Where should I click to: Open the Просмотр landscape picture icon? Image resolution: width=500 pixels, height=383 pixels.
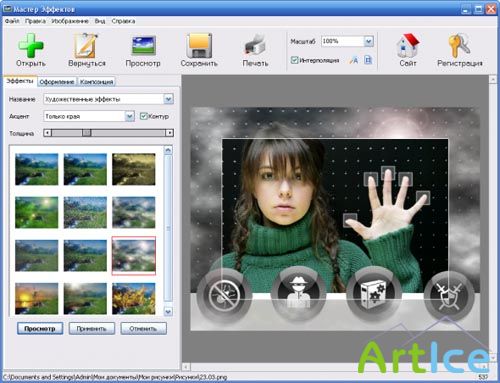[143, 45]
